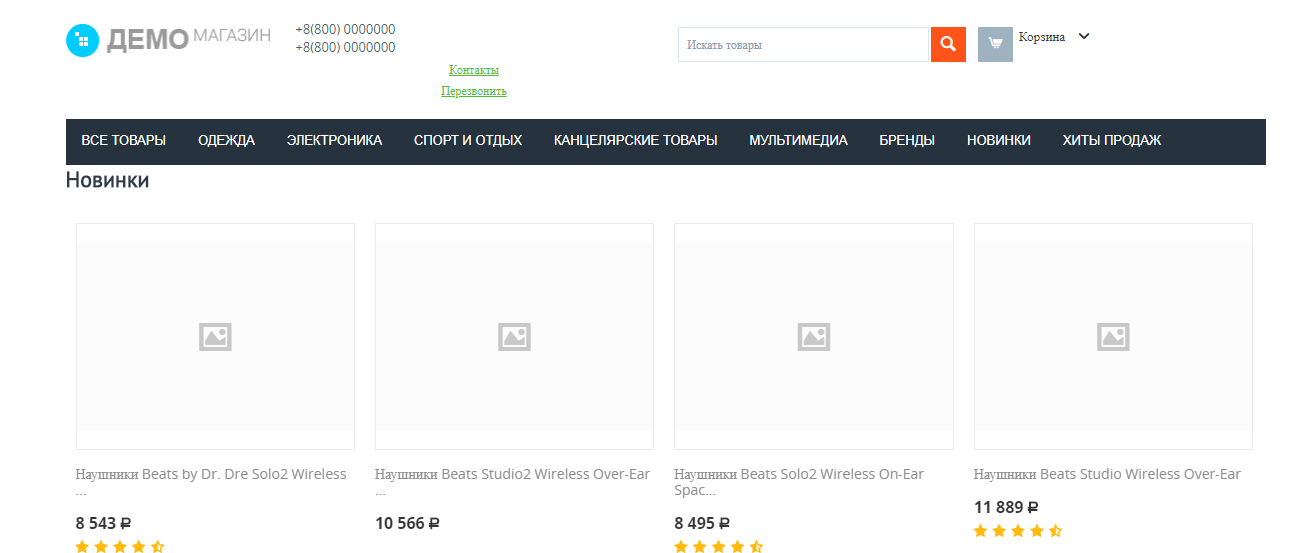Open Наушники Beats Studio2 Wireless Over-Ear title
The width and height of the screenshot is (1309, 553).
pyautogui.click(x=512, y=481)
